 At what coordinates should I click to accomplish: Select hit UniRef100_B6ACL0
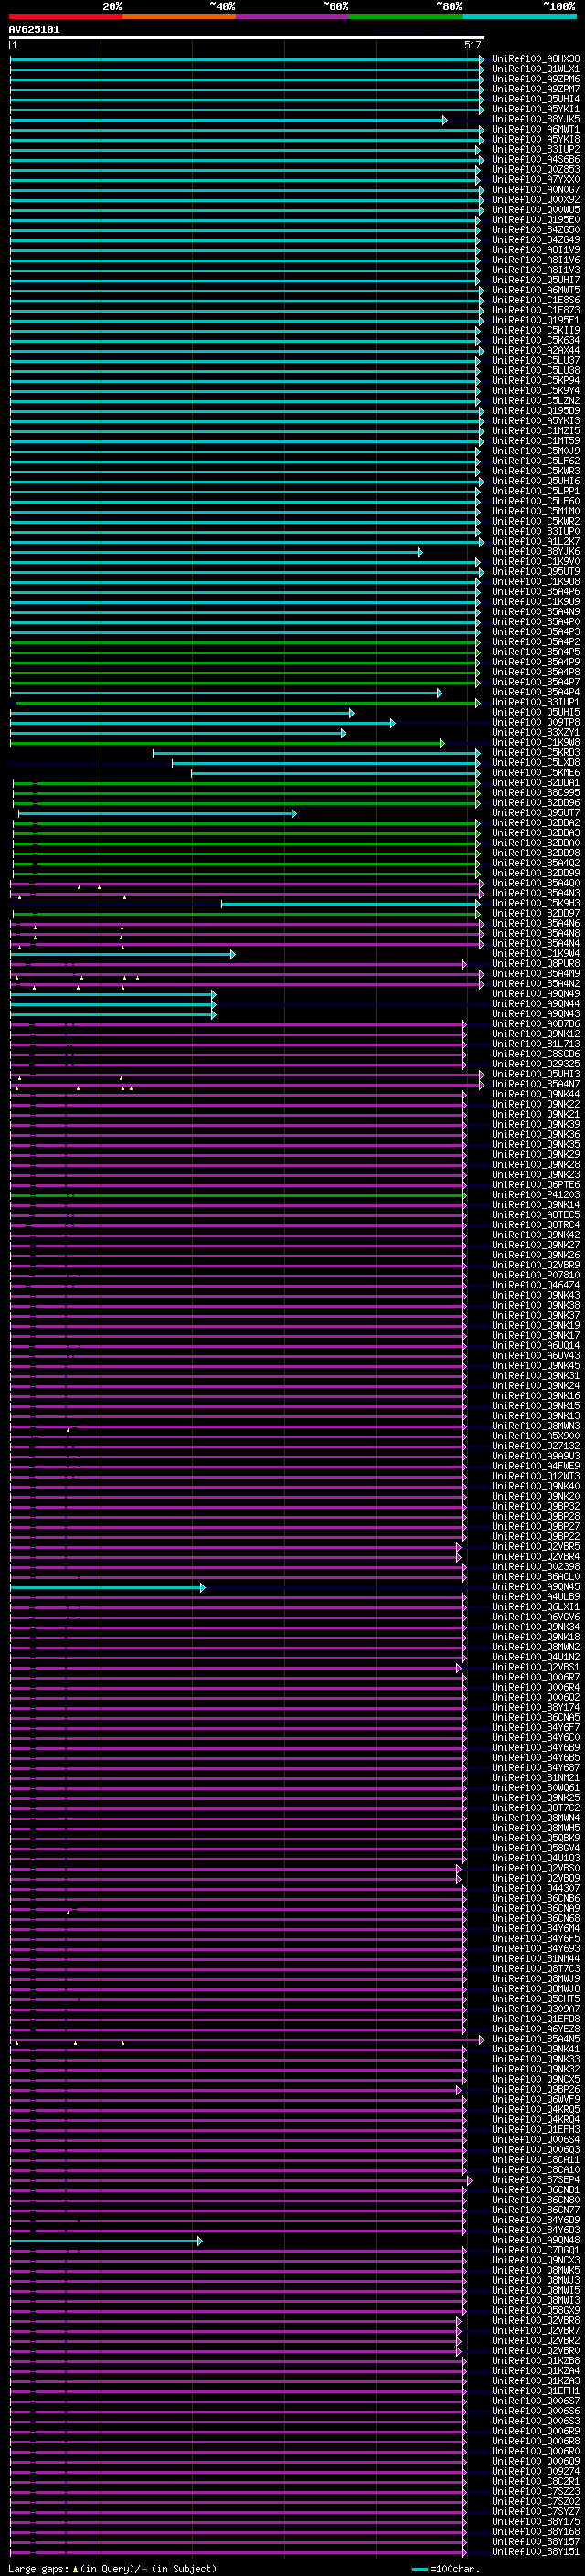[x=536, y=1577]
